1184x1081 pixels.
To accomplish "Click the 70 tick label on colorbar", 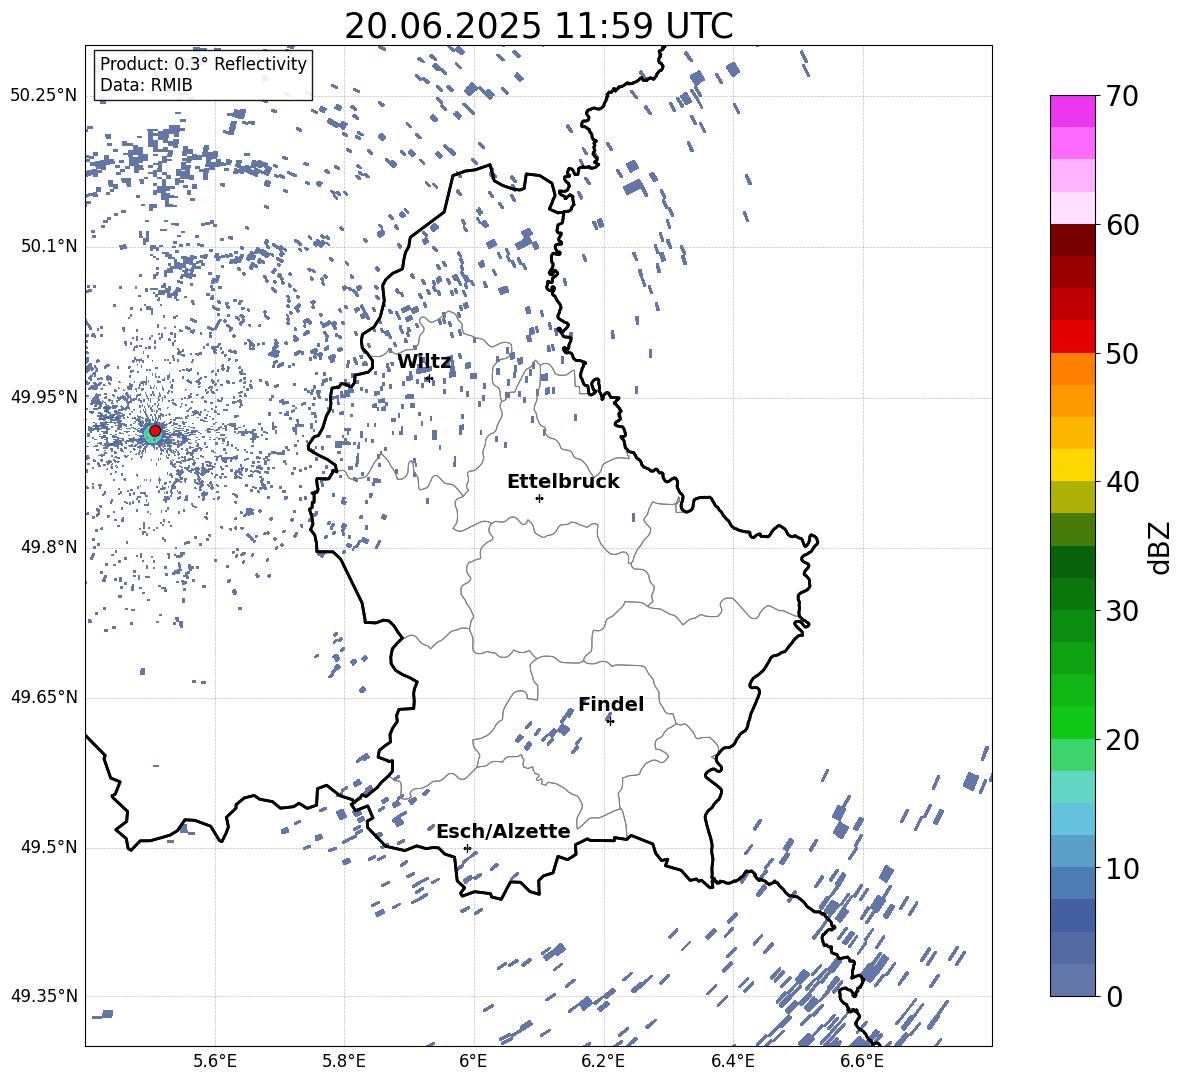I will click(1122, 97).
